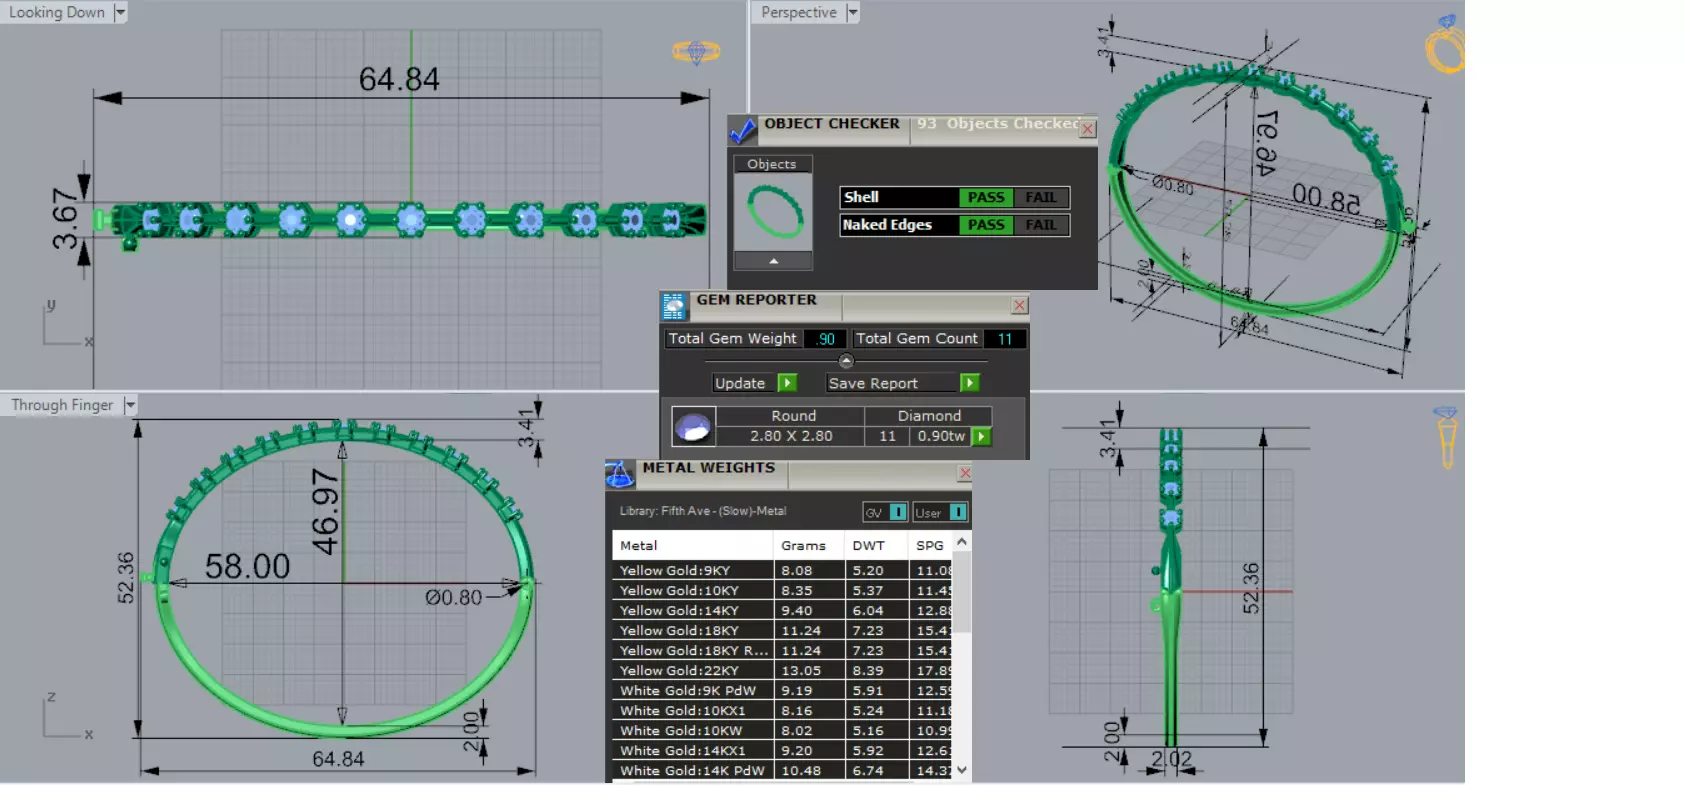Close the Object Checker panel
The image size is (1685, 785).
tap(1088, 129)
